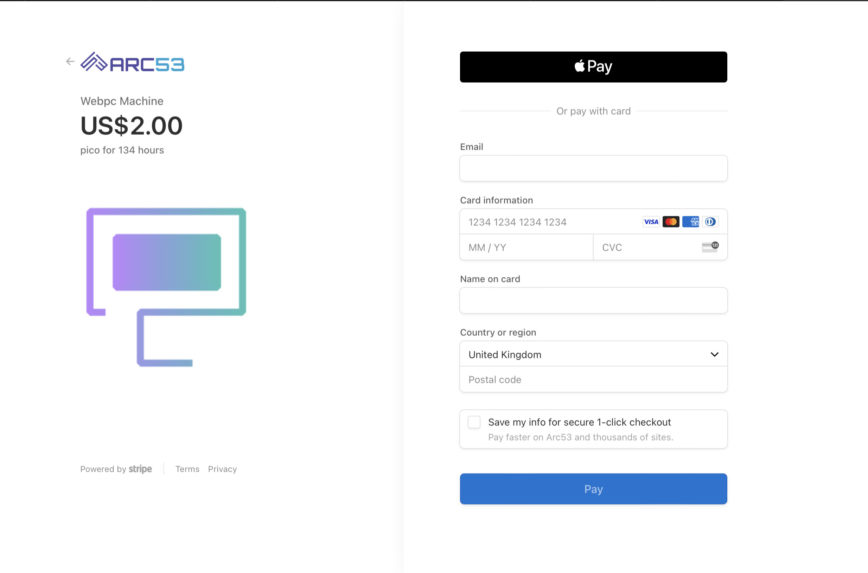Click the blue Pay button
The height and width of the screenshot is (573, 868).
pos(593,489)
